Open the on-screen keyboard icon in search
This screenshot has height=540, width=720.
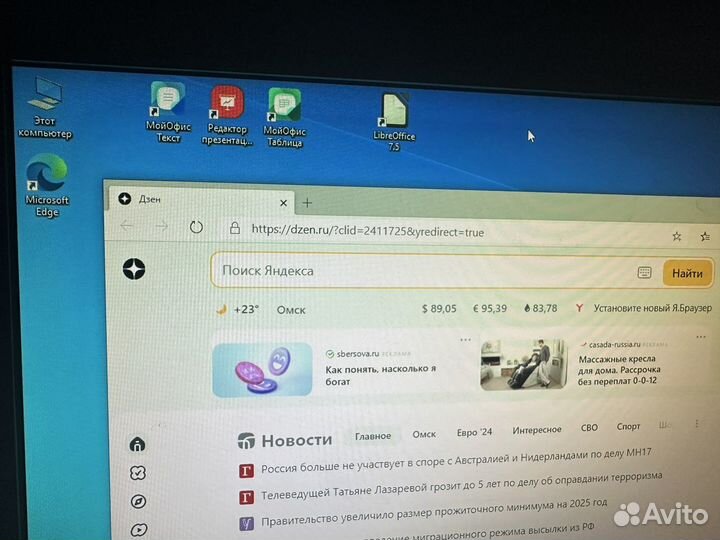click(644, 272)
